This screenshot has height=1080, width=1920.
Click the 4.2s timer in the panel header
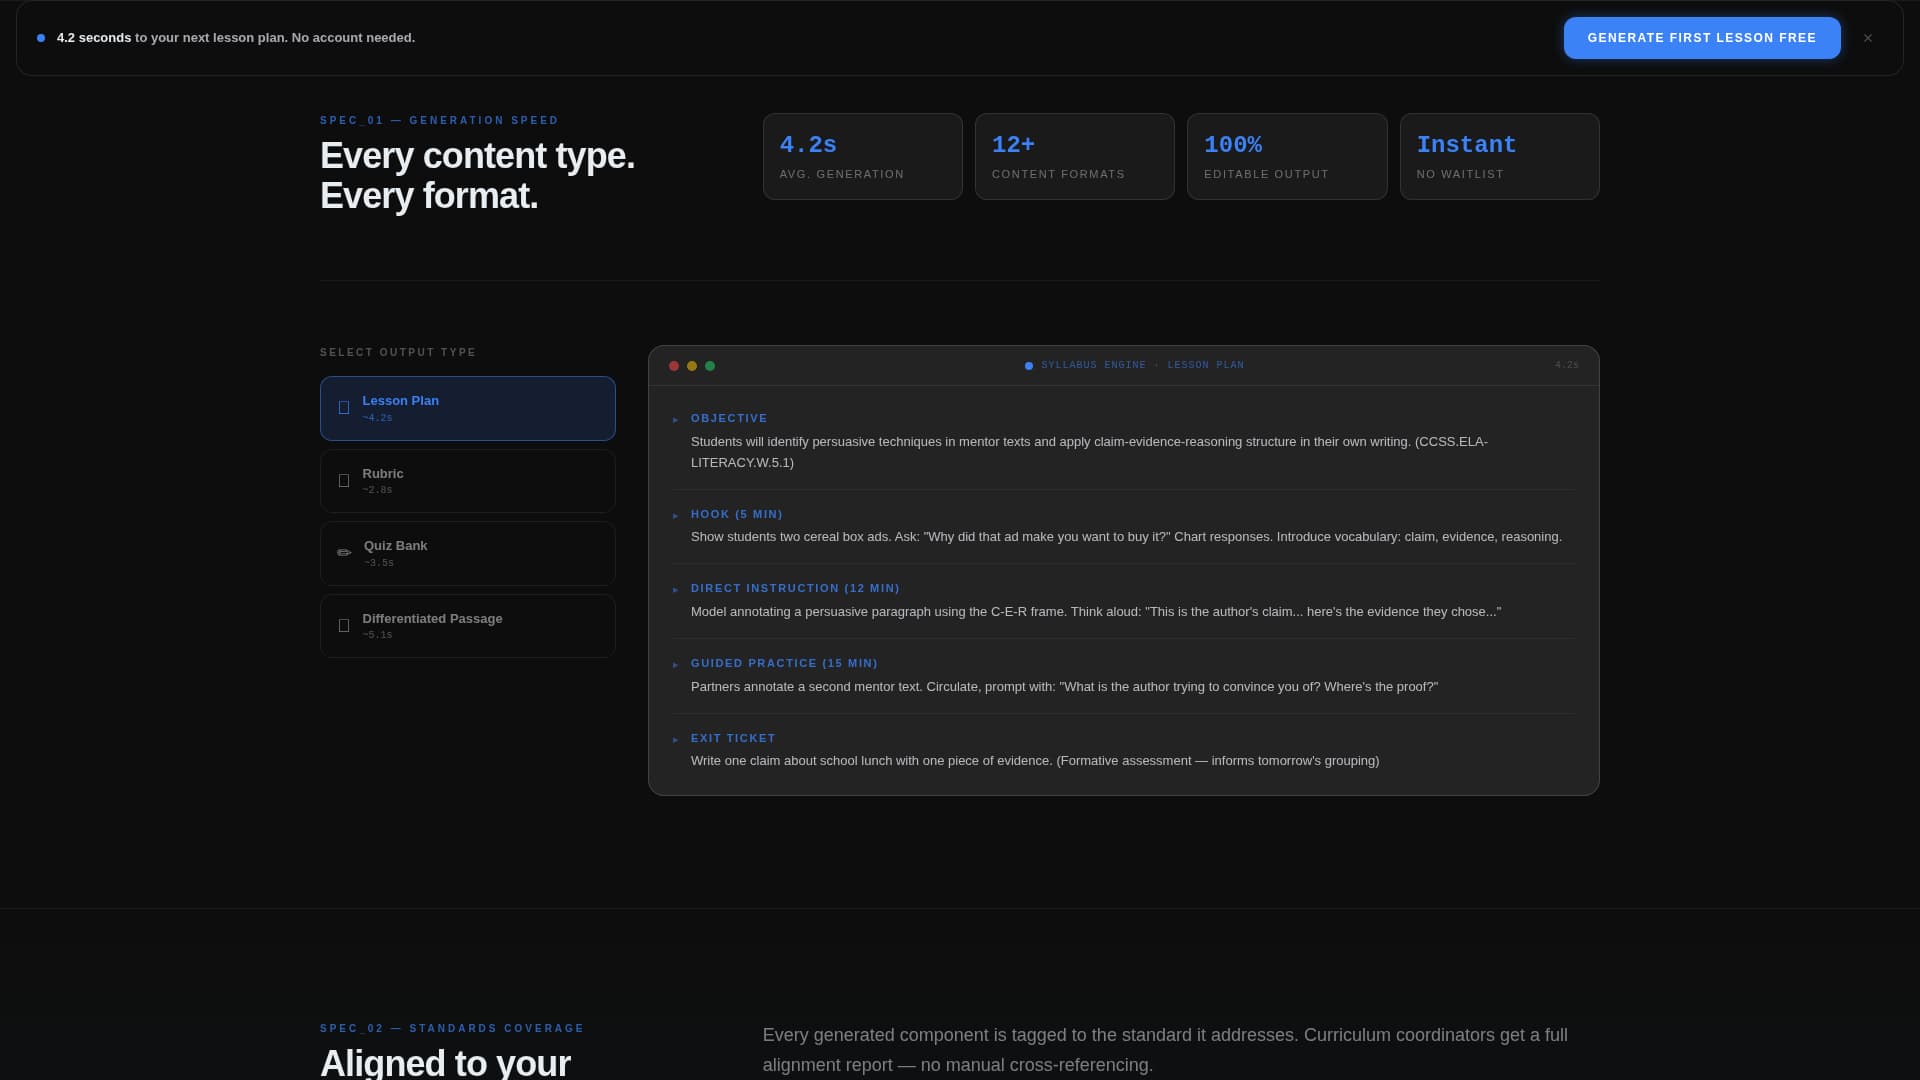[1567, 366]
